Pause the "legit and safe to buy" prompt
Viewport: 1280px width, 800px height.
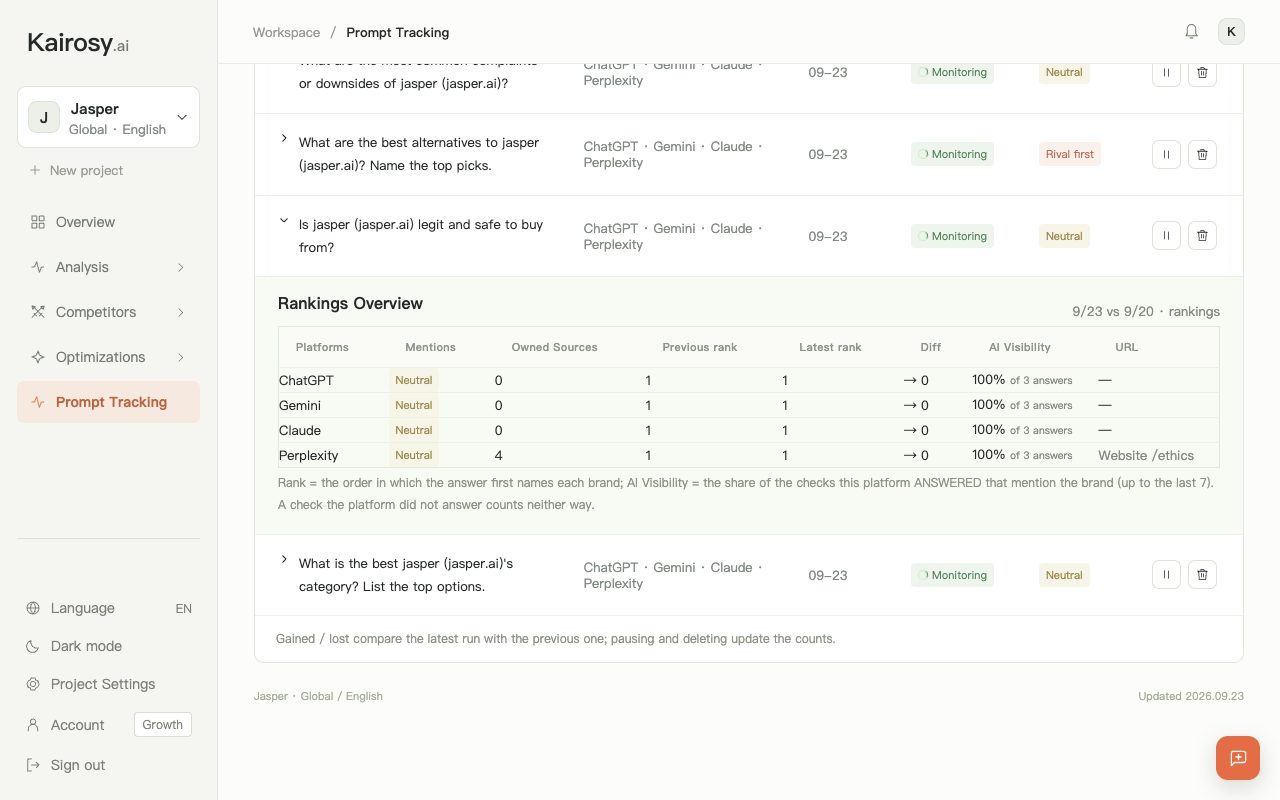(1166, 236)
